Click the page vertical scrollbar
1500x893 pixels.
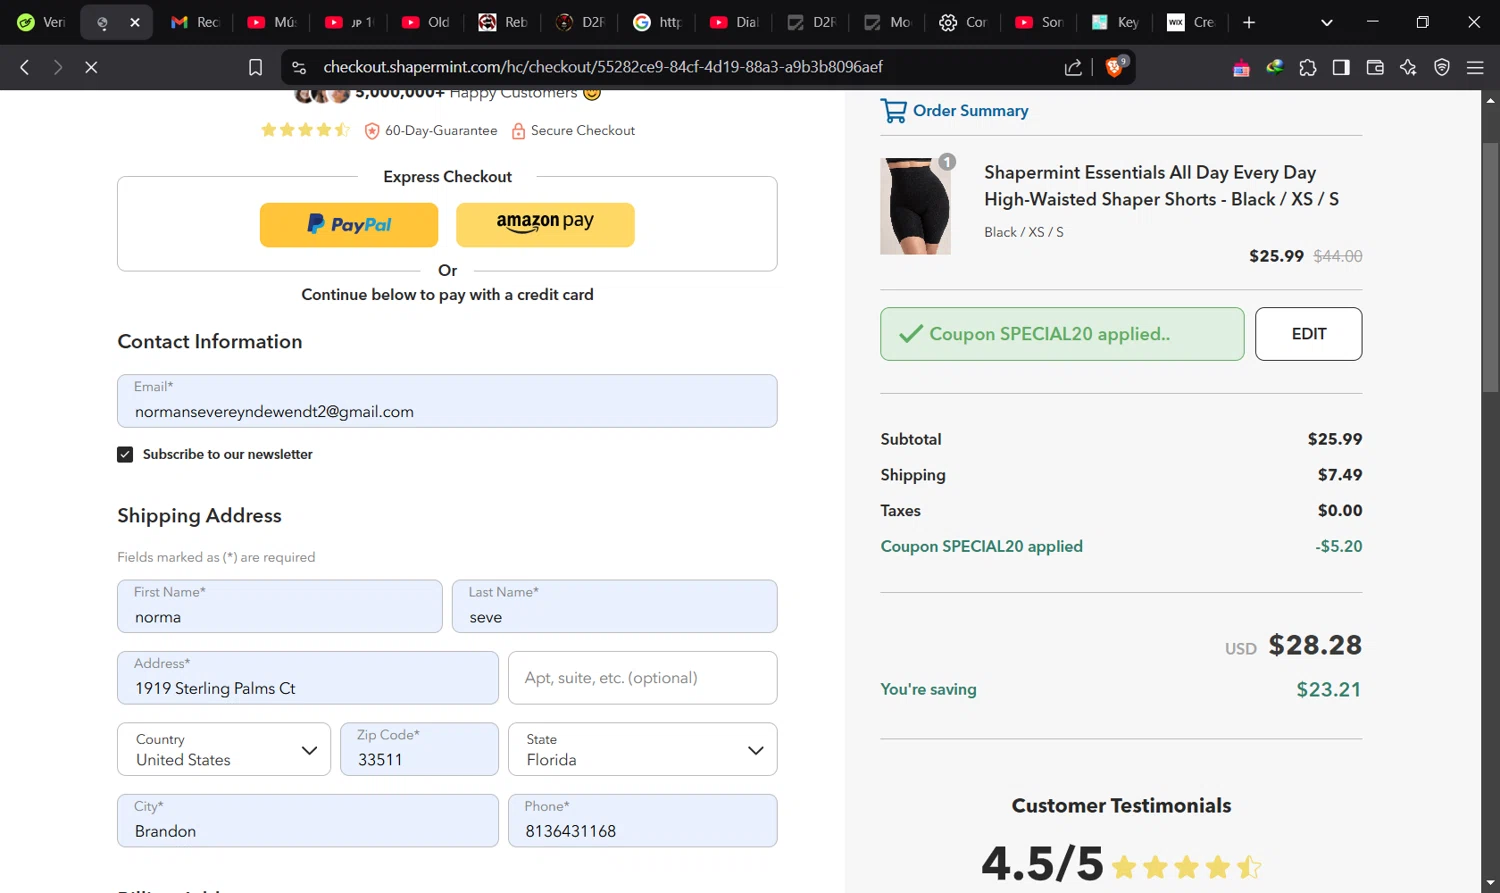coord(1490,267)
